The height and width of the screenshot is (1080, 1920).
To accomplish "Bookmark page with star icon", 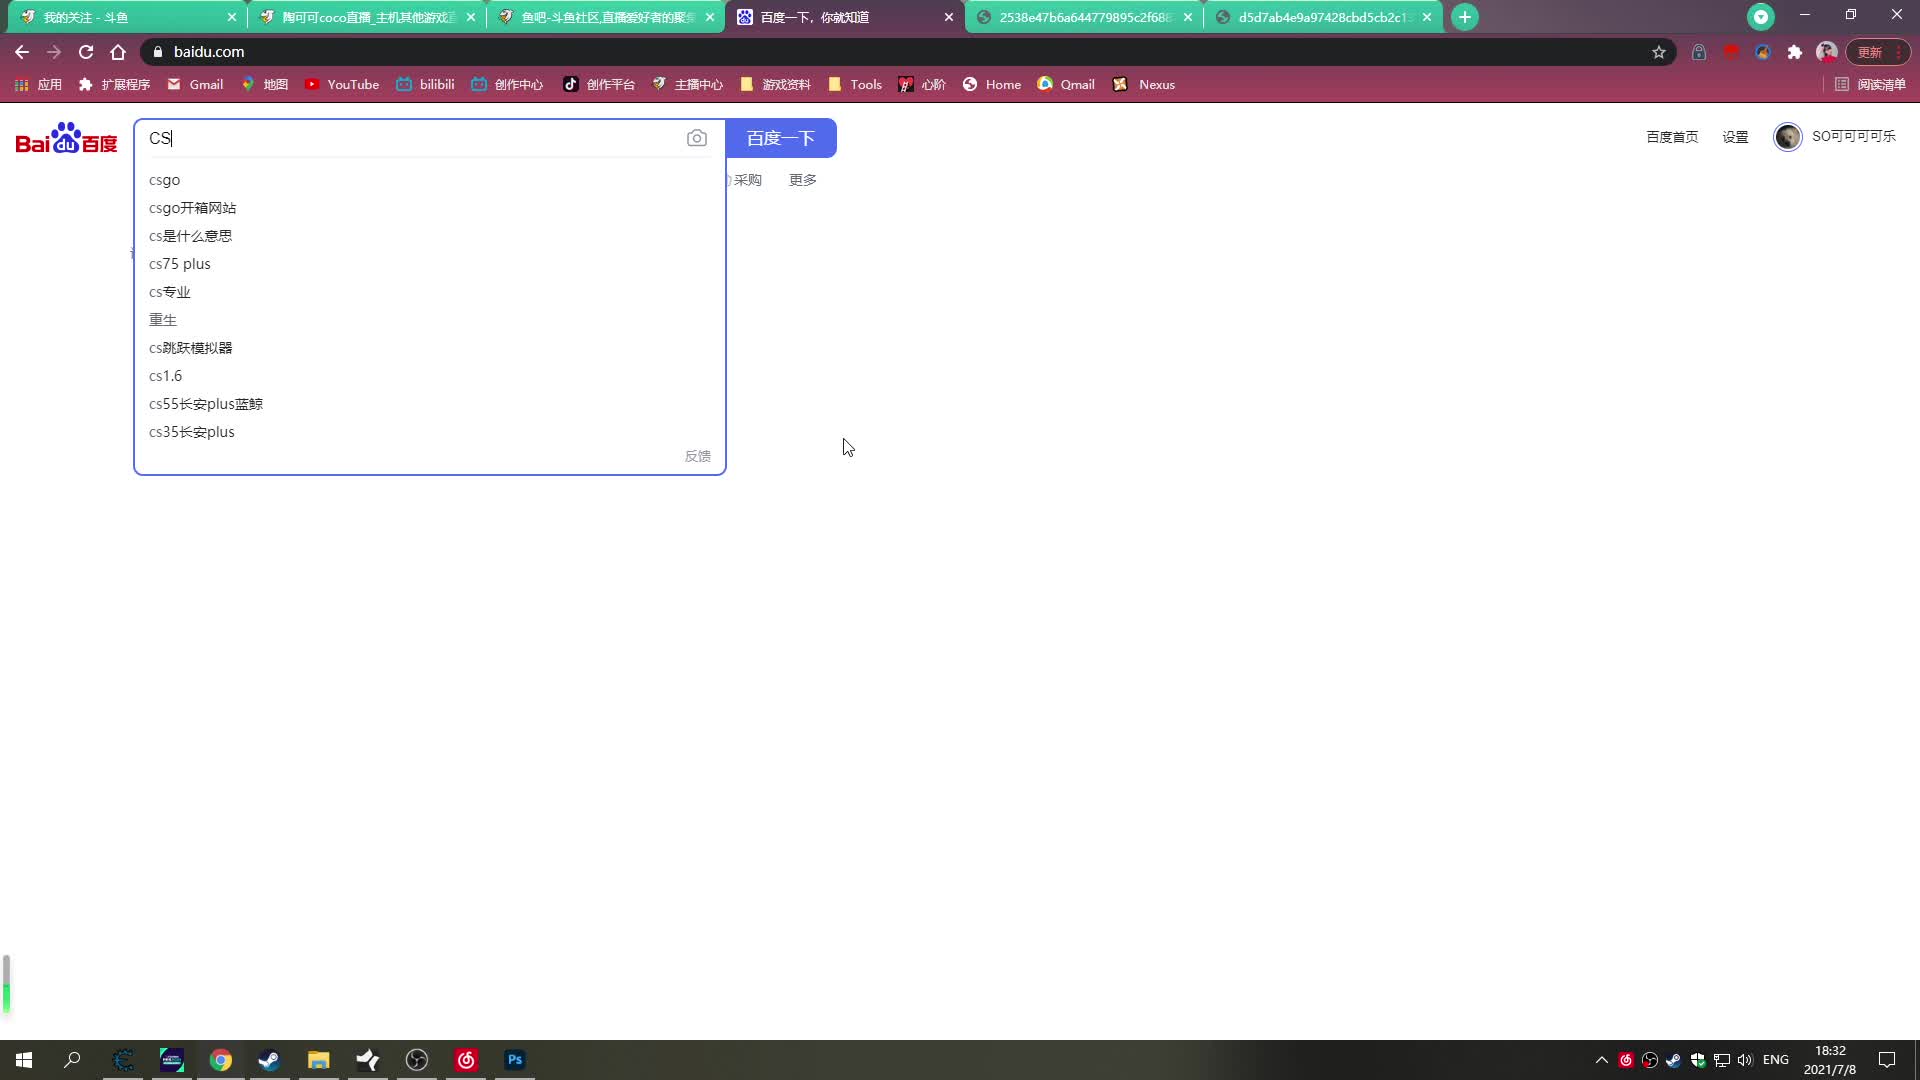I will click(1659, 52).
